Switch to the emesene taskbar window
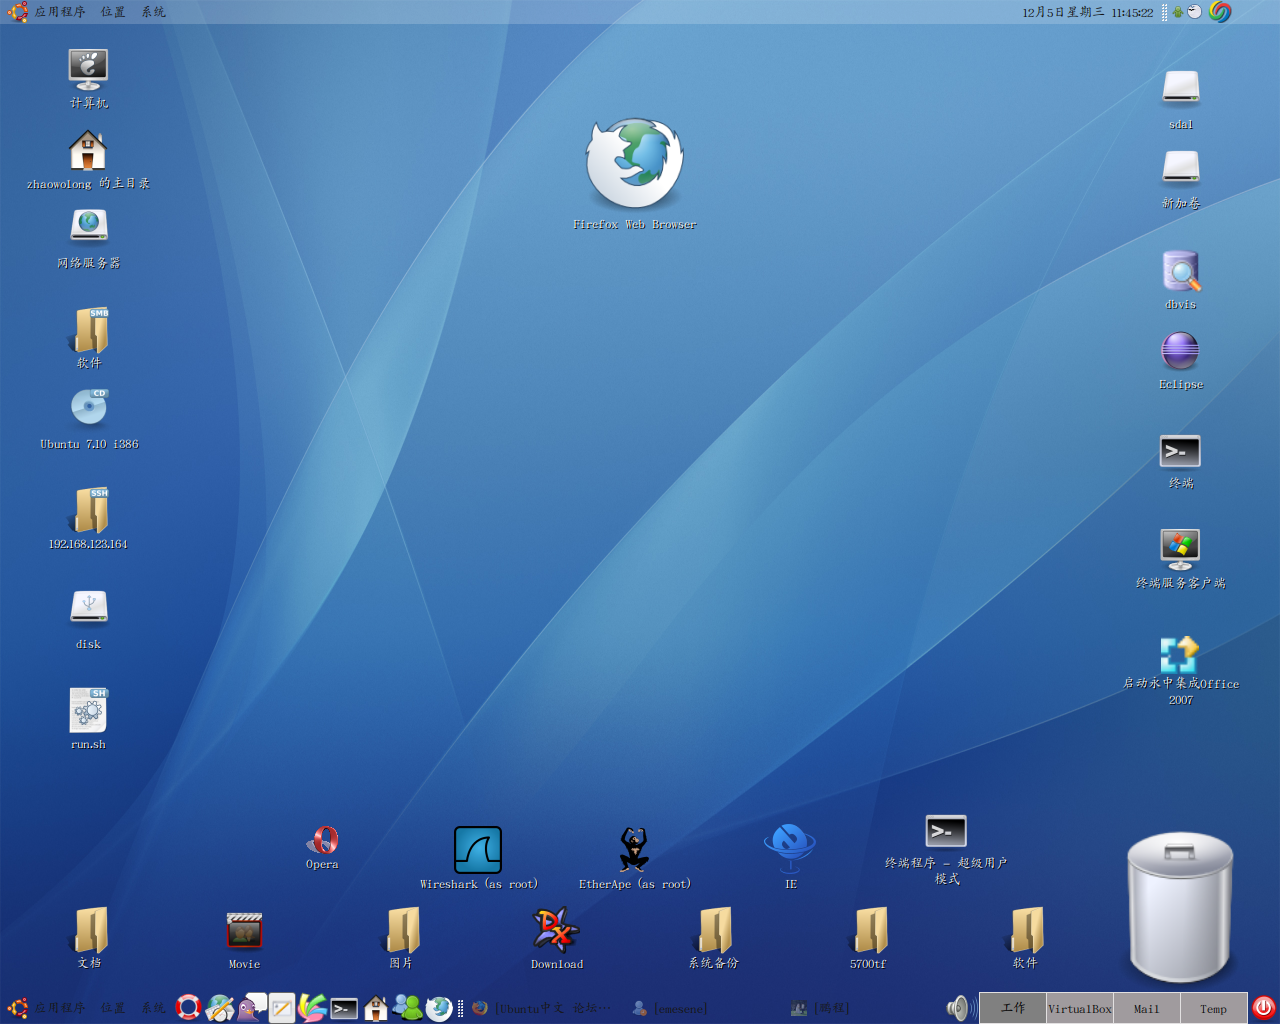This screenshot has height=1024, width=1280. point(669,1008)
